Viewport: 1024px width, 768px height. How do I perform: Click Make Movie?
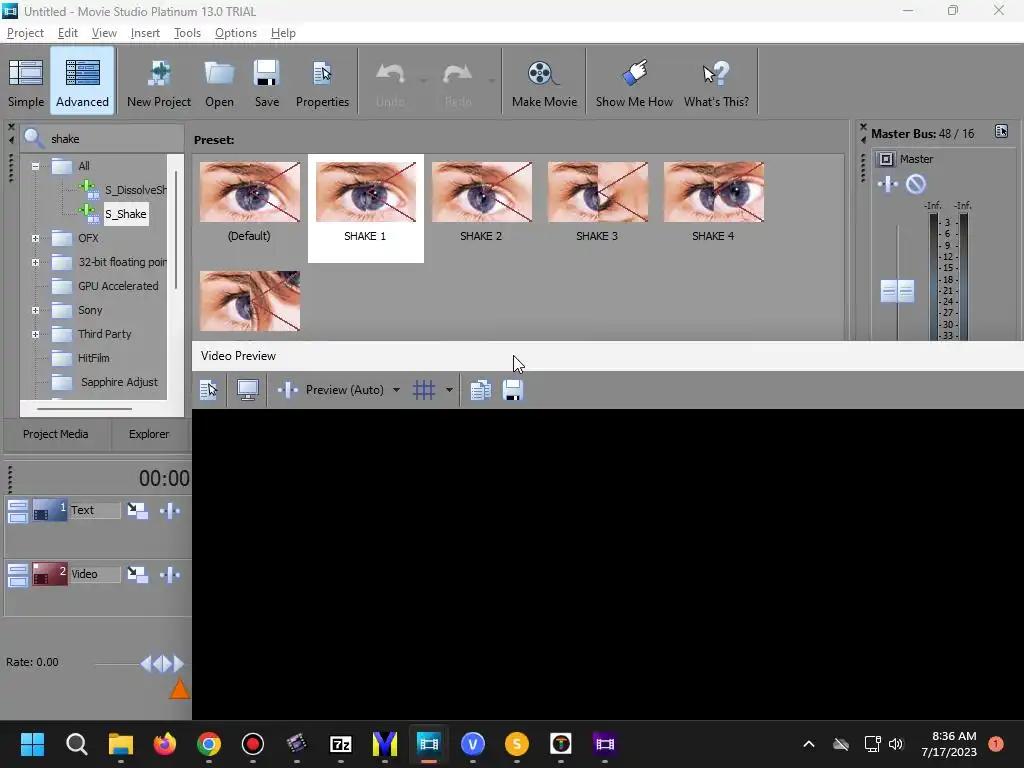pyautogui.click(x=544, y=82)
